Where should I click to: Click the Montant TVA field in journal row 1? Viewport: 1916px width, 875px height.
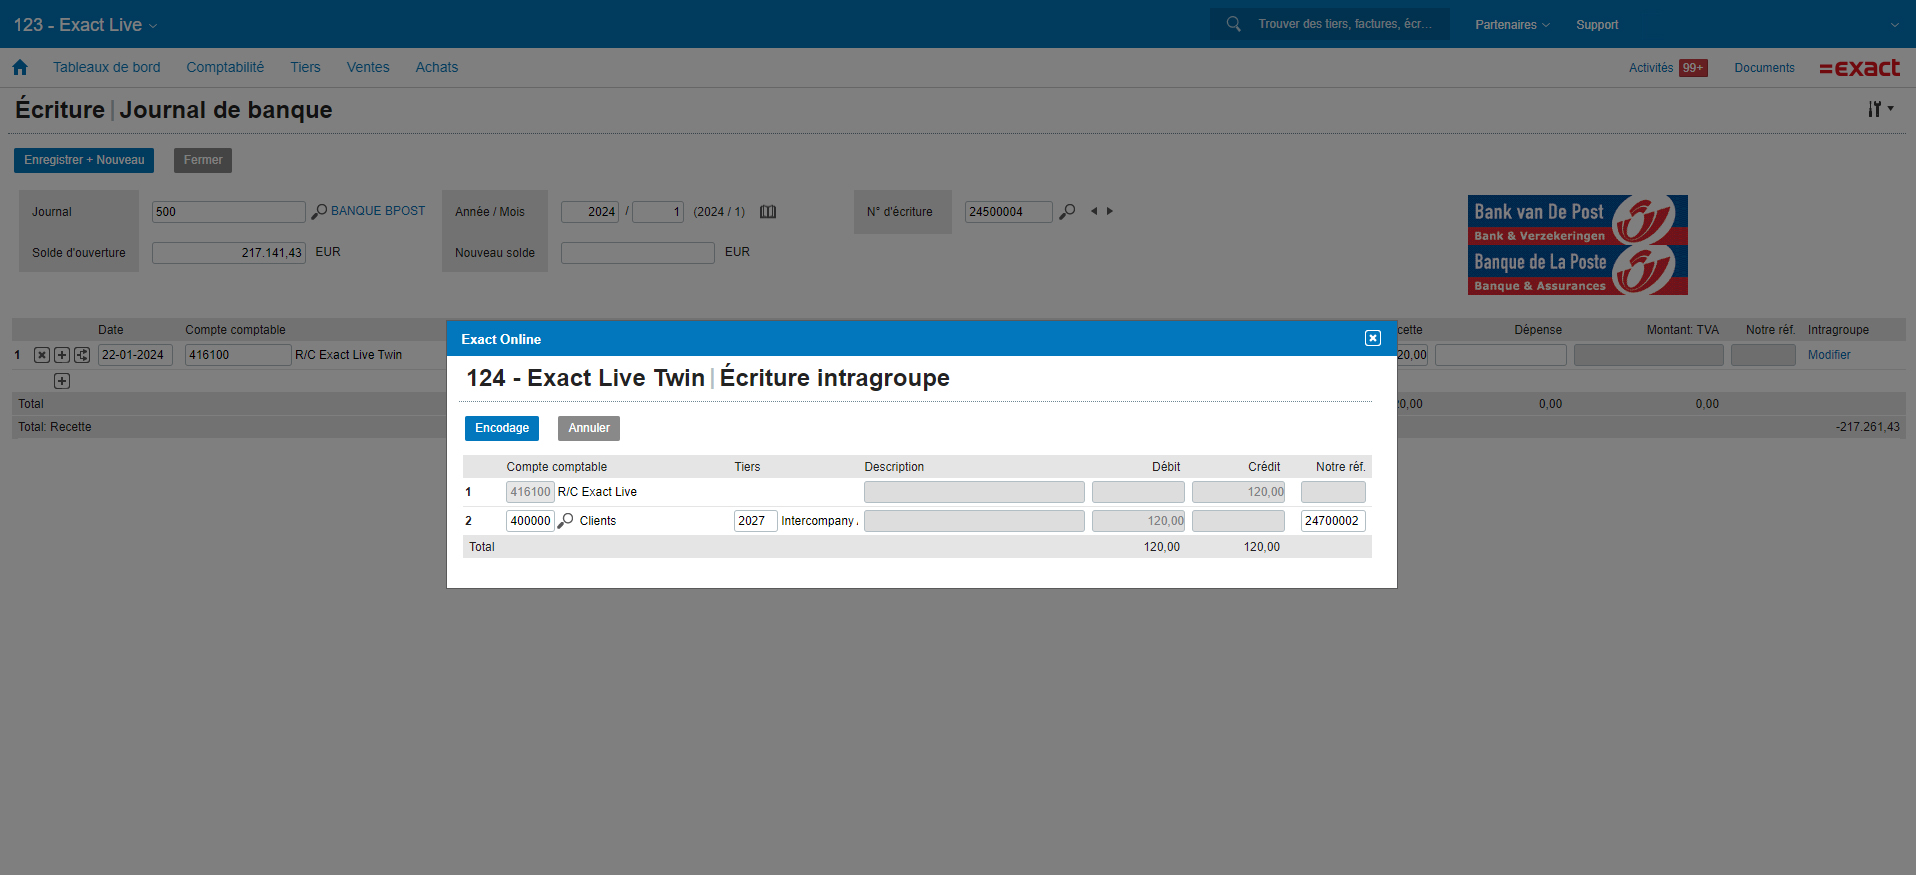[1648, 355]
